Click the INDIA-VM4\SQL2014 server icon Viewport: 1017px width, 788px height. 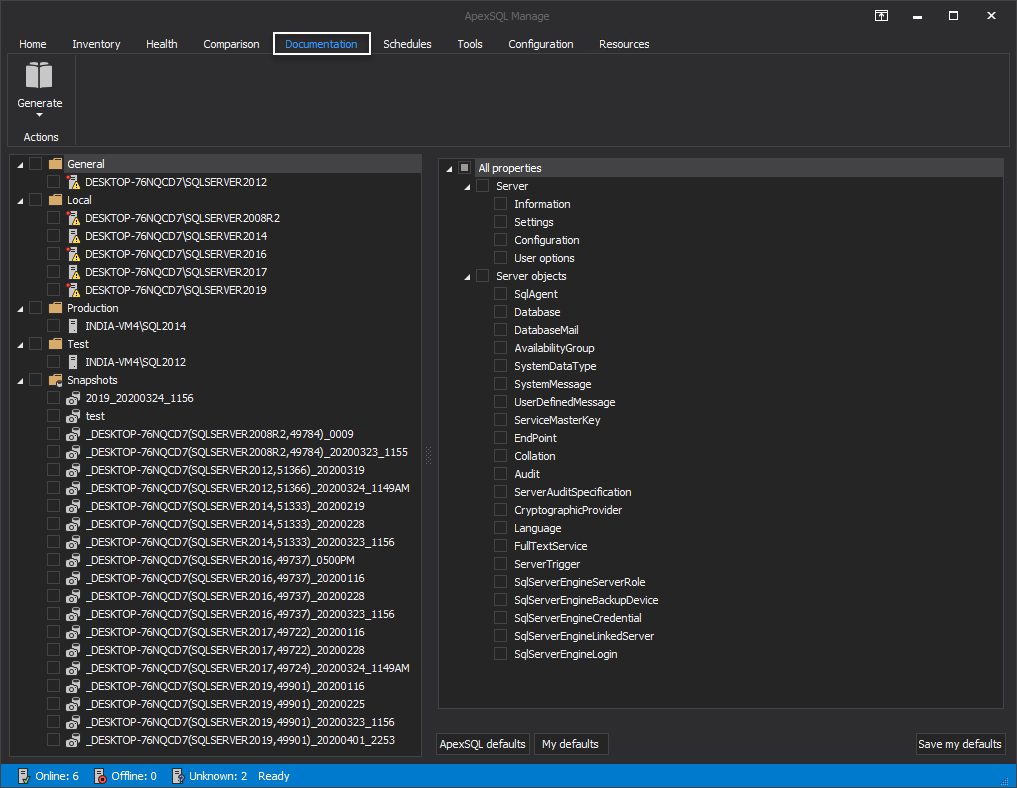(73, 326)
